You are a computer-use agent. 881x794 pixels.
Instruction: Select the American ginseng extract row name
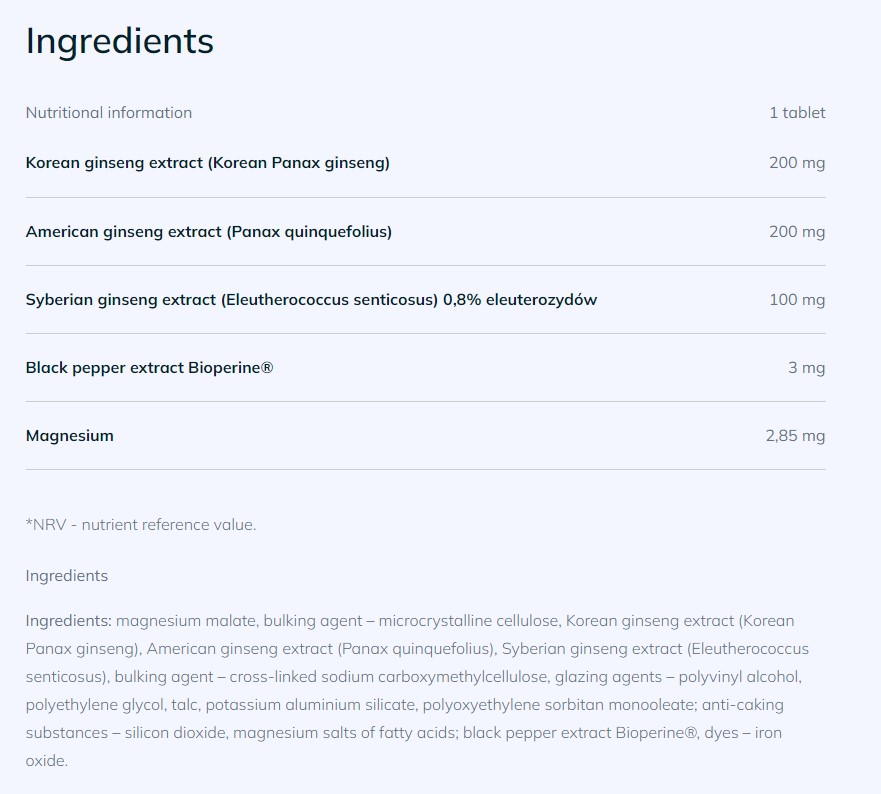(208, 232)
